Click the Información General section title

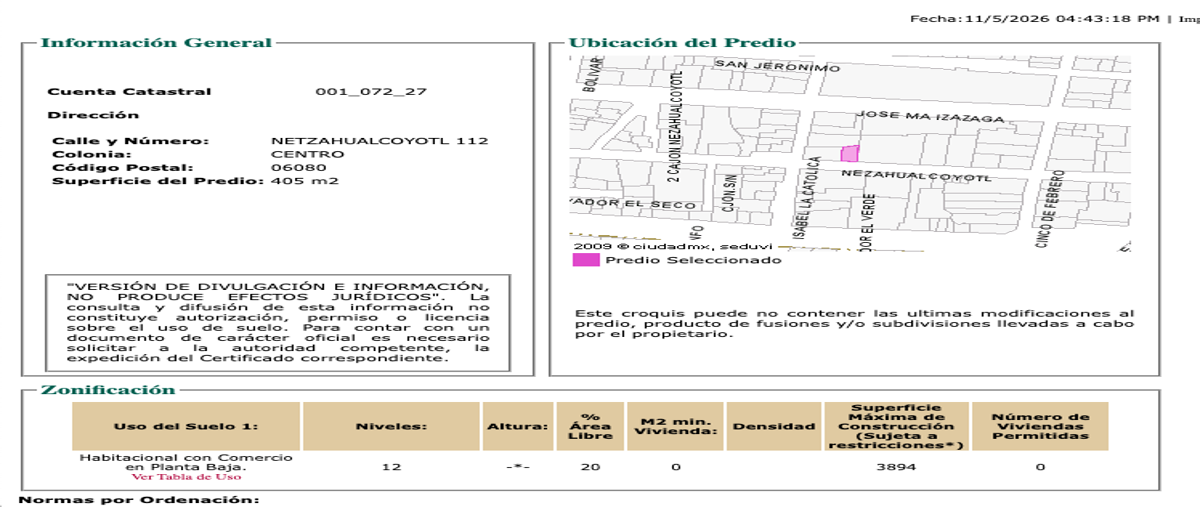tap(156, 42)
